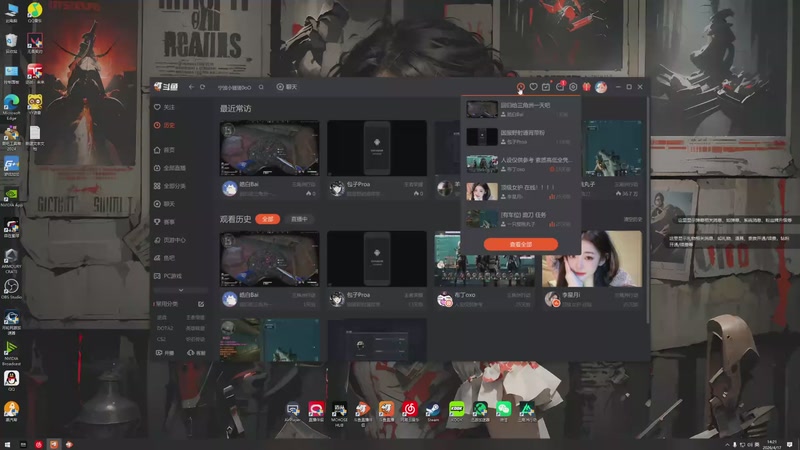Click the history clock icon in title bar
The height and width of the screenshot is (450, 800).
tap(520, 87)
